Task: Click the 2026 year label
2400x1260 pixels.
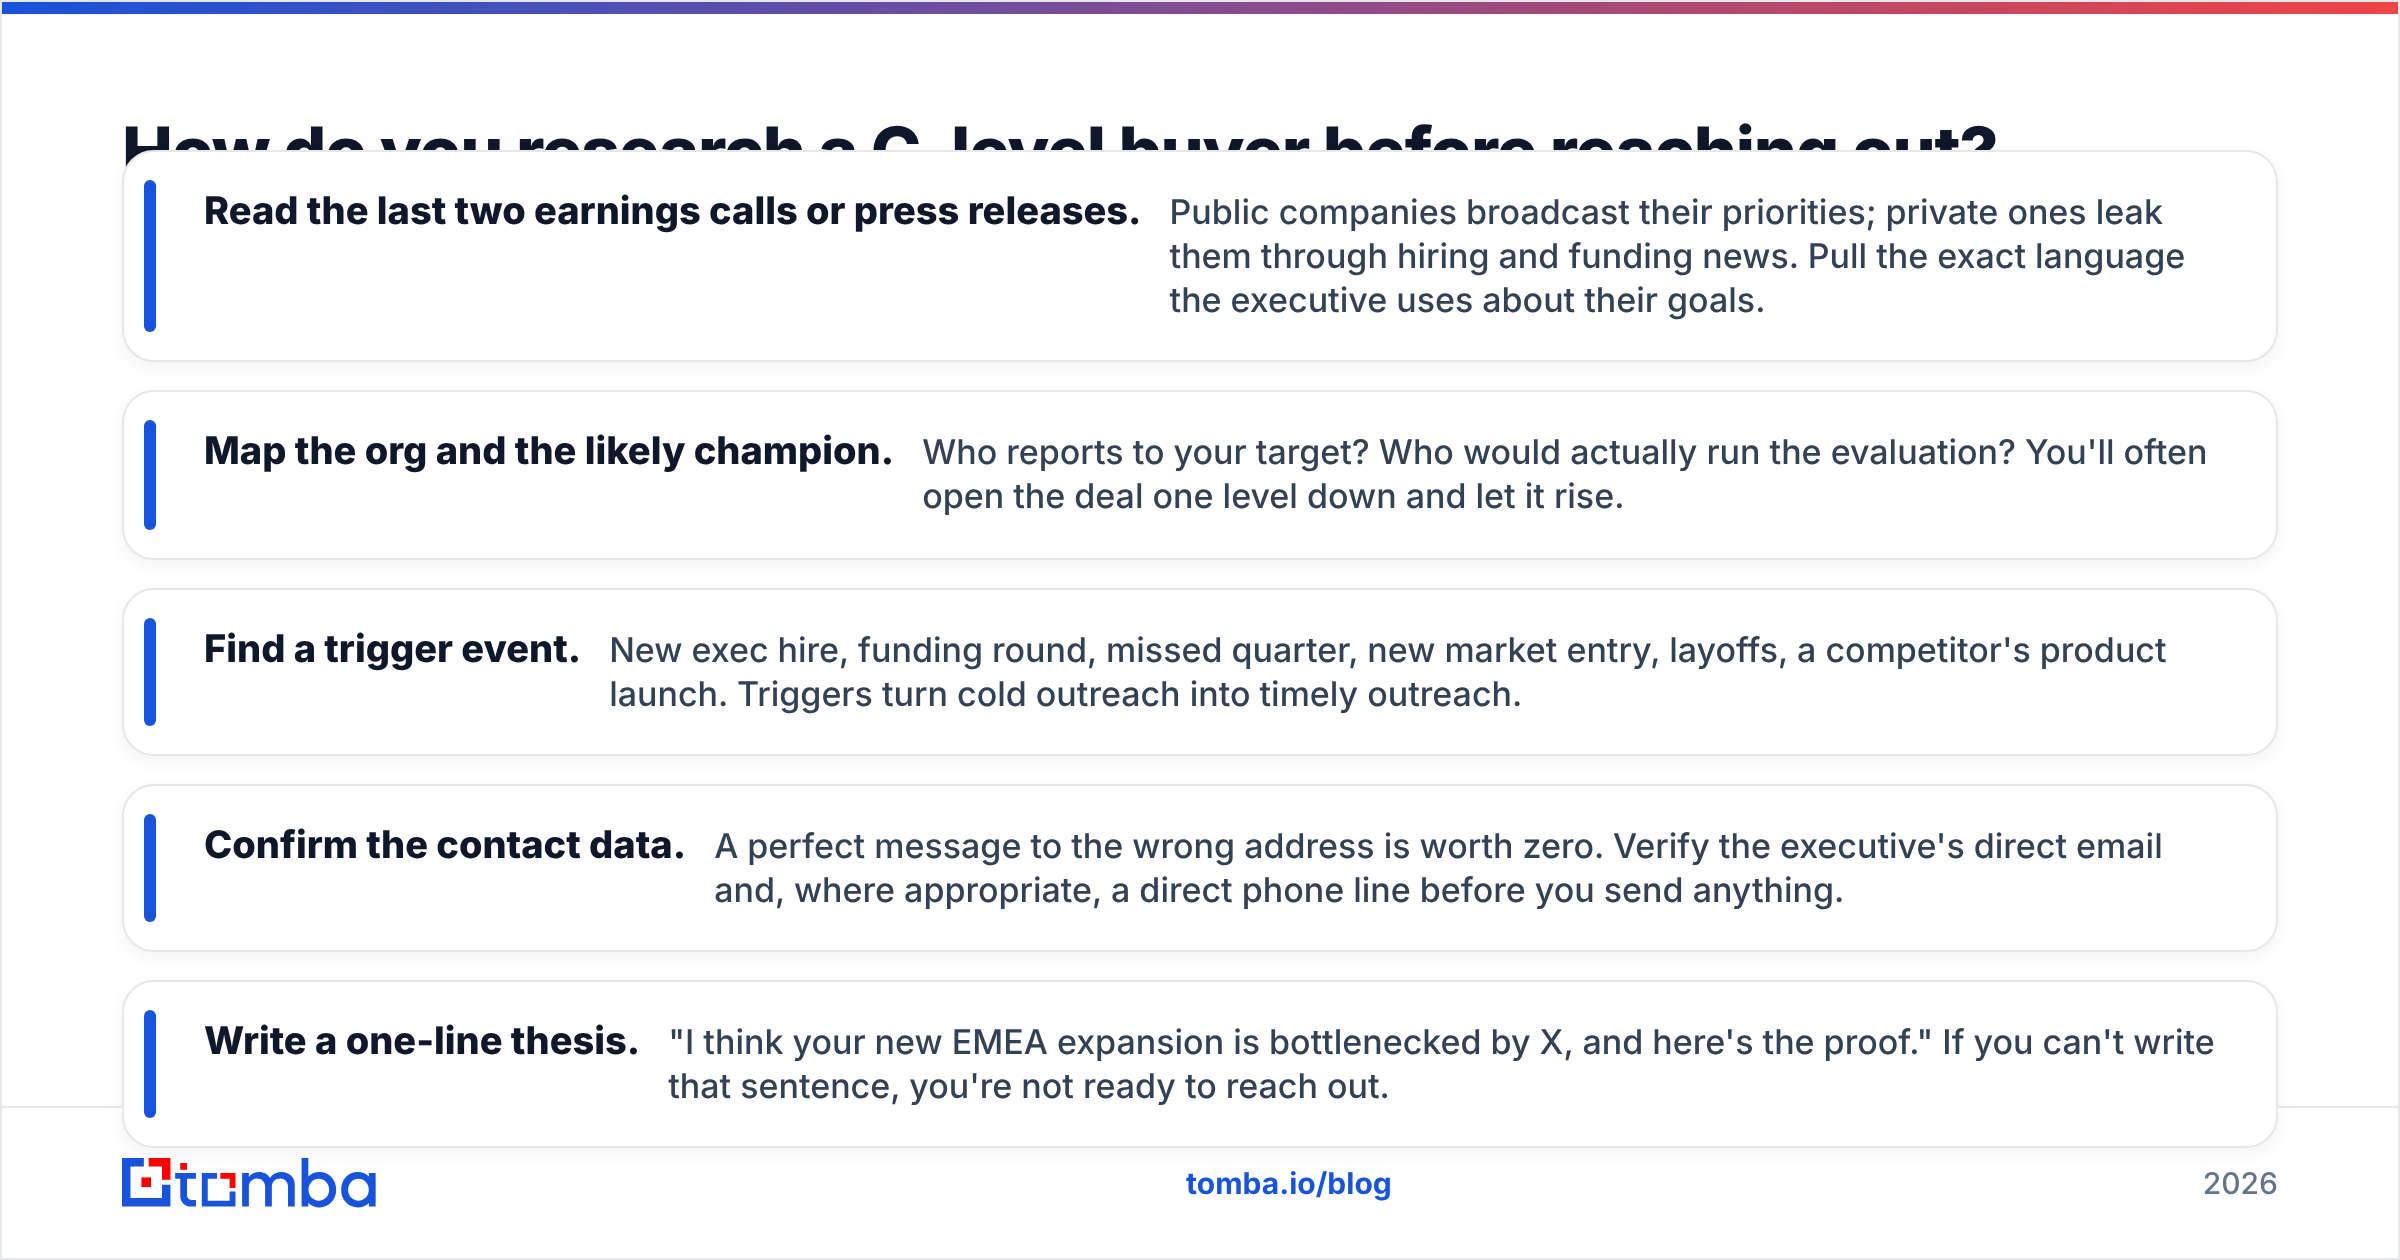Action: 2240,1184
